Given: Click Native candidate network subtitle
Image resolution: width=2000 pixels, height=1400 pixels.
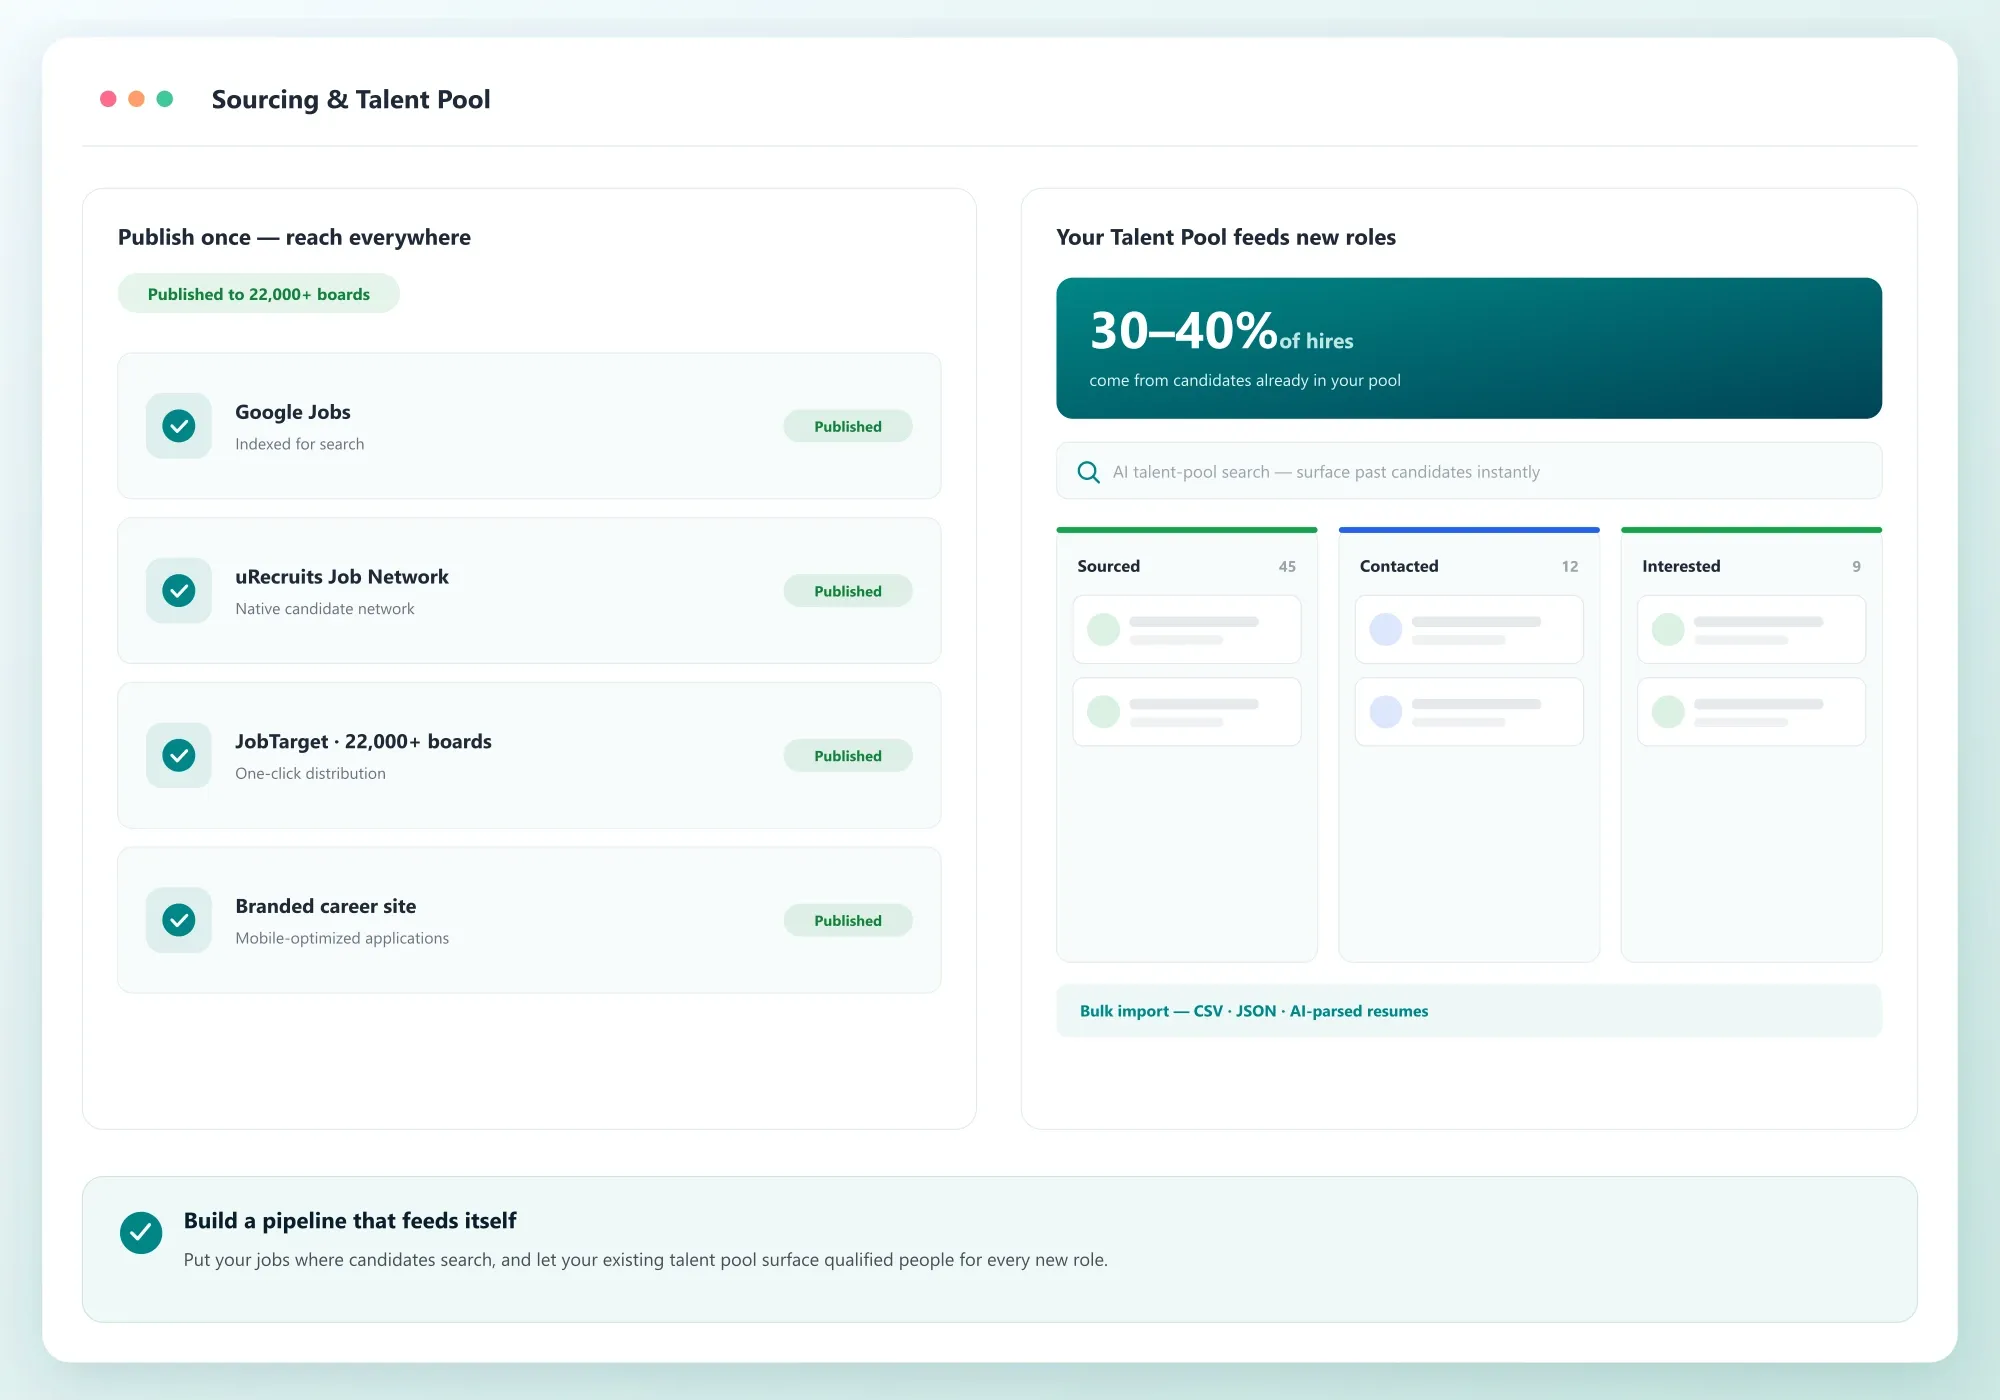Looking at the screenshot, I should pos(325,609).
